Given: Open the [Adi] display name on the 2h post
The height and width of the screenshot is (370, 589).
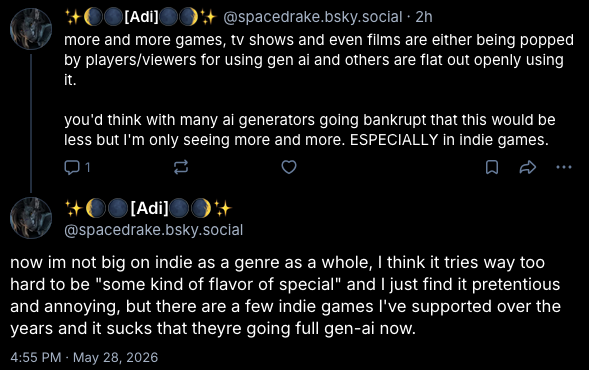Looking at the screenshot, I should (x=141, y=17).
